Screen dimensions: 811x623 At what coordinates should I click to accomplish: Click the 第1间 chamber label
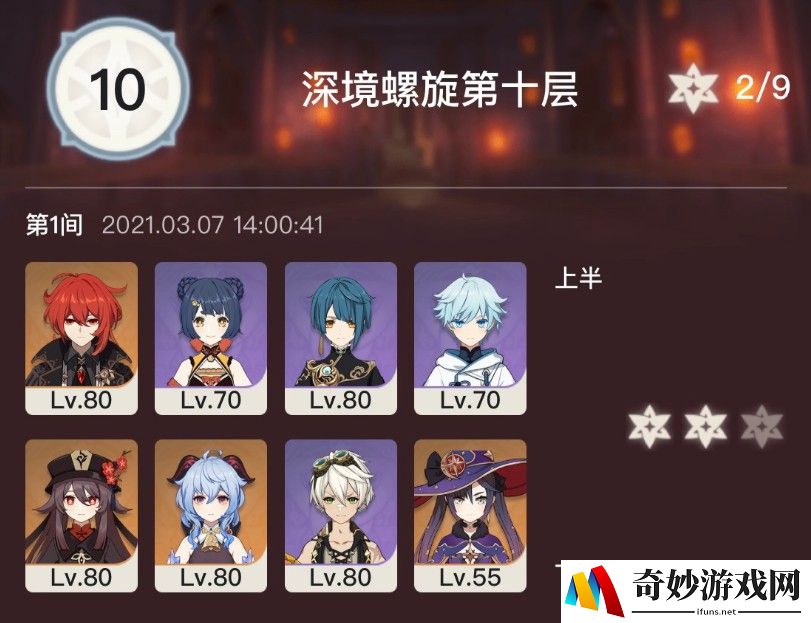click(54, 225)
